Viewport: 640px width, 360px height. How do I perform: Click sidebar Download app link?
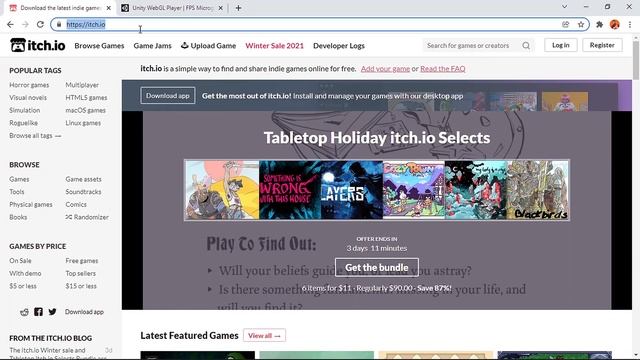84,312
